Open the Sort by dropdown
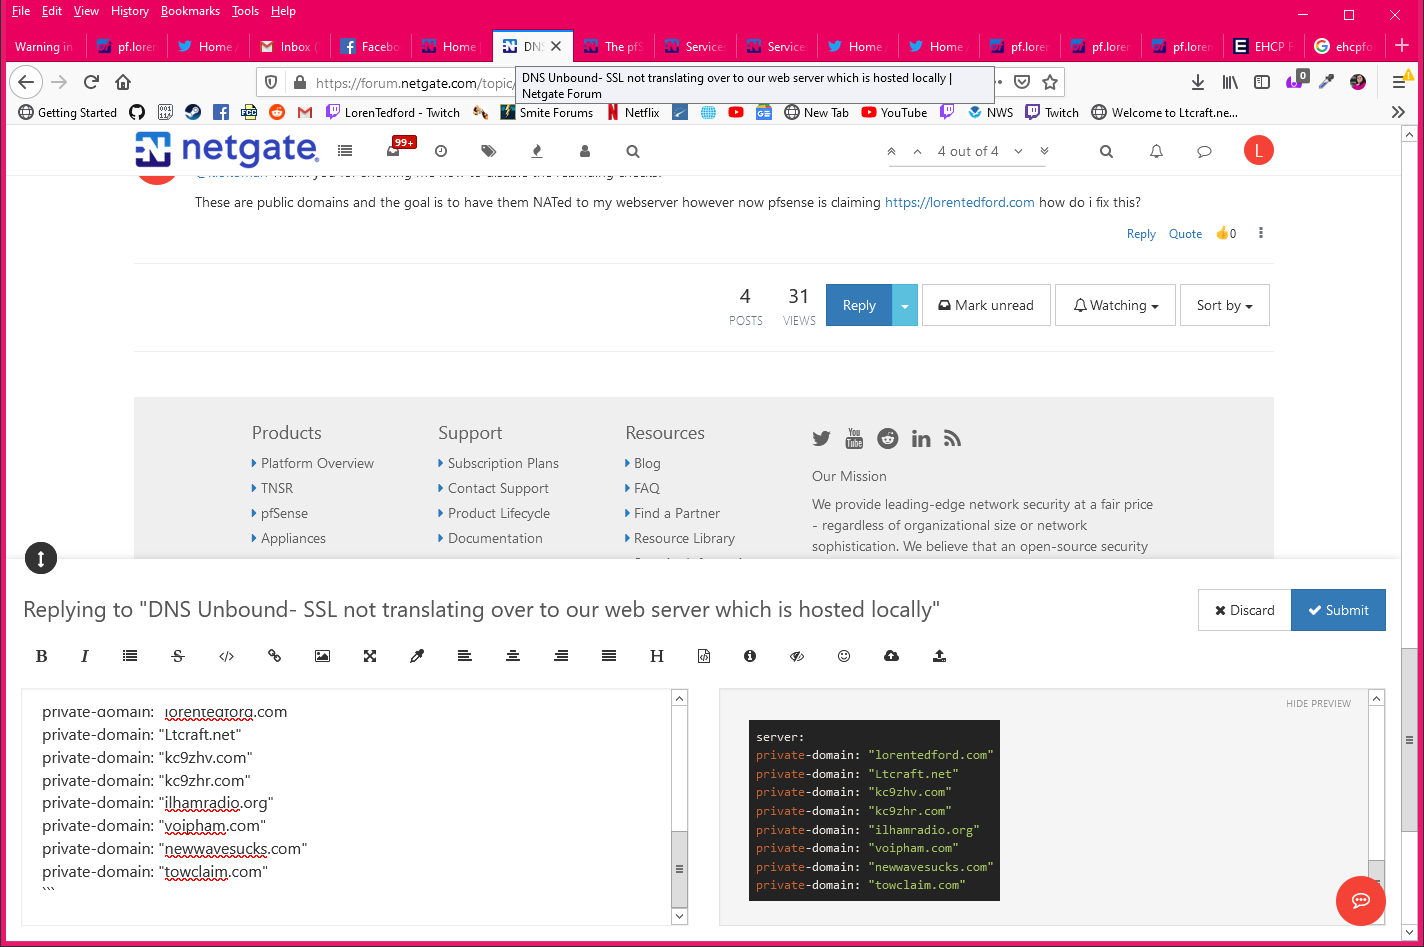The image size is (1424, 947). click(1224, 305)
